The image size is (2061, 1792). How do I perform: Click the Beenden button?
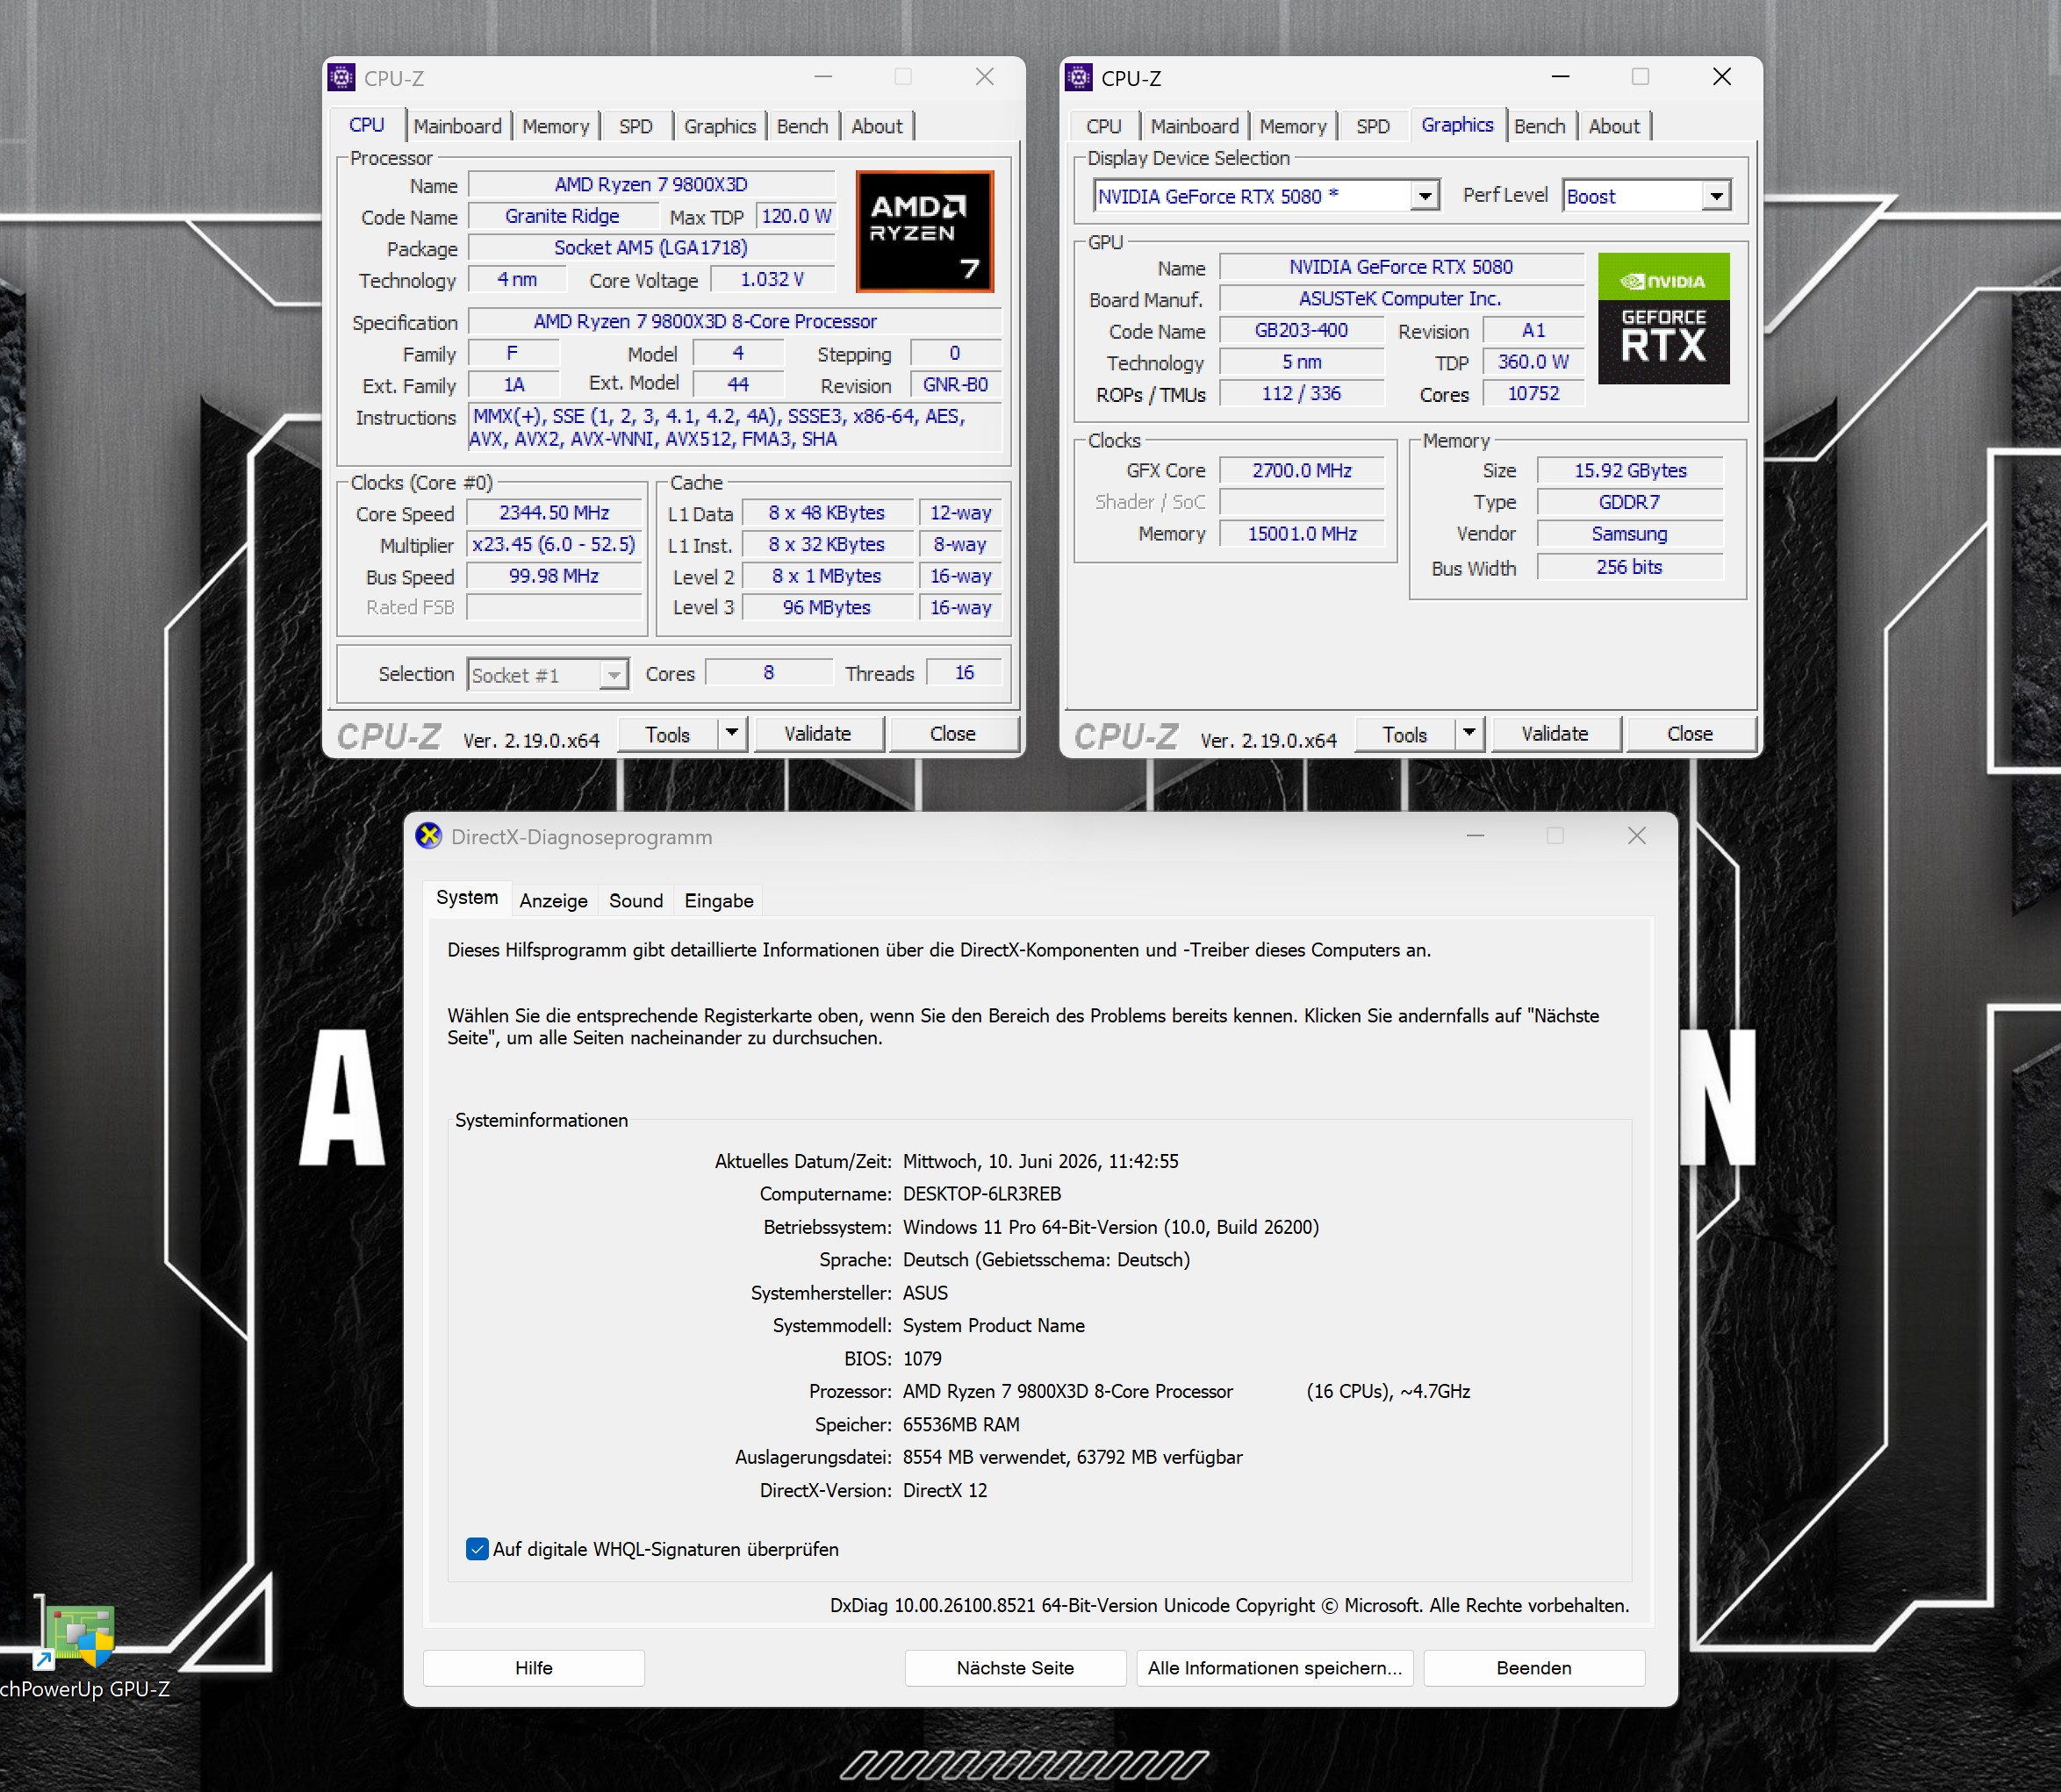[1534, 1668]
